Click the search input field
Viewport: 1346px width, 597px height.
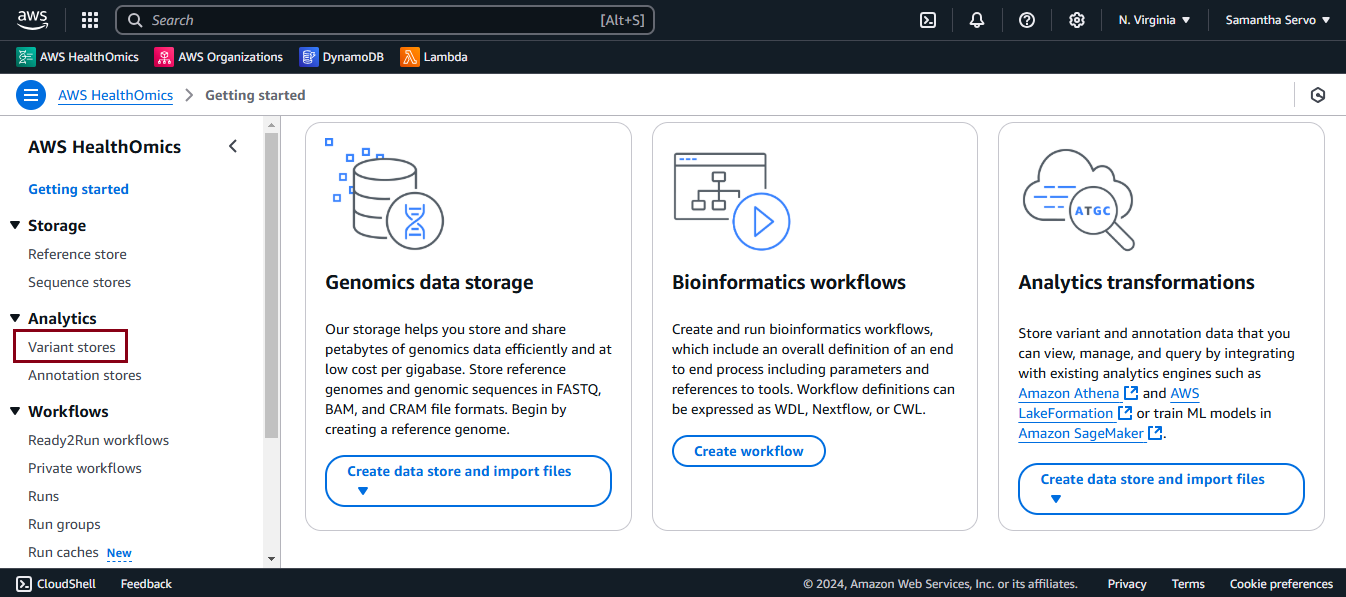385,20
